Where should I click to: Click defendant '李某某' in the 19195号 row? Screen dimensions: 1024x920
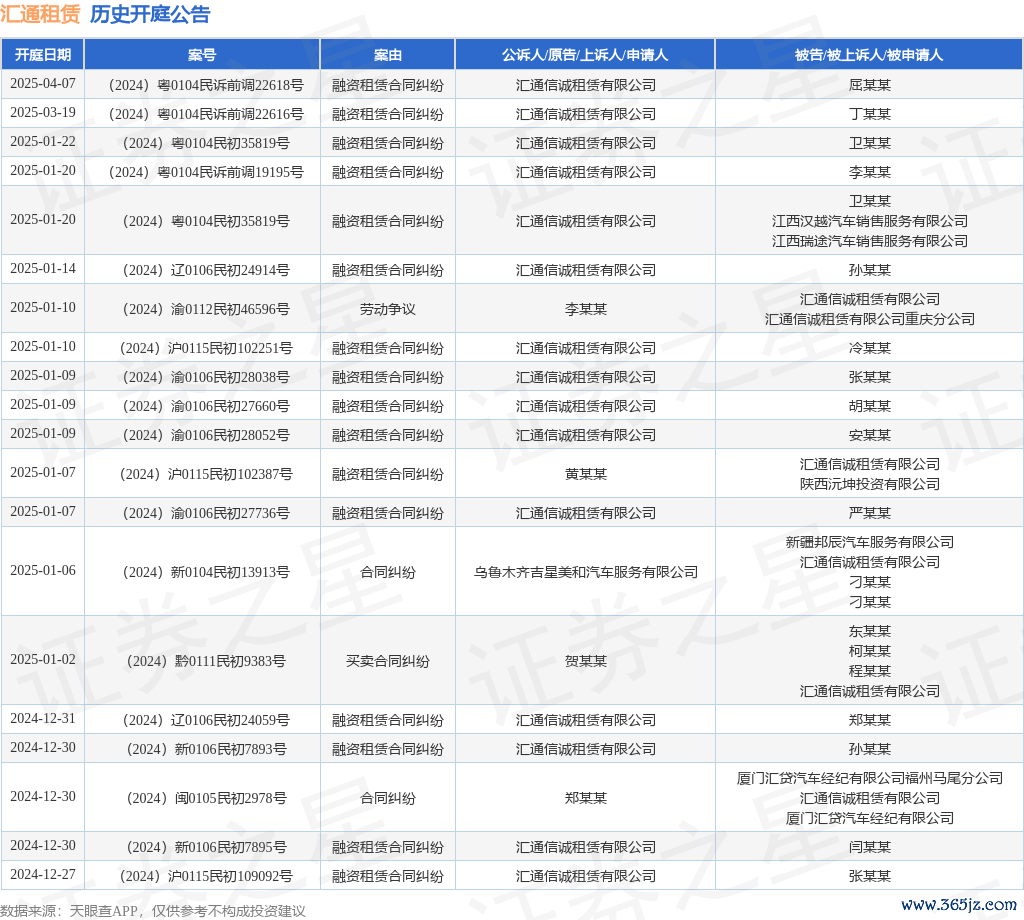pyautogui.click(x=870, y=172)
